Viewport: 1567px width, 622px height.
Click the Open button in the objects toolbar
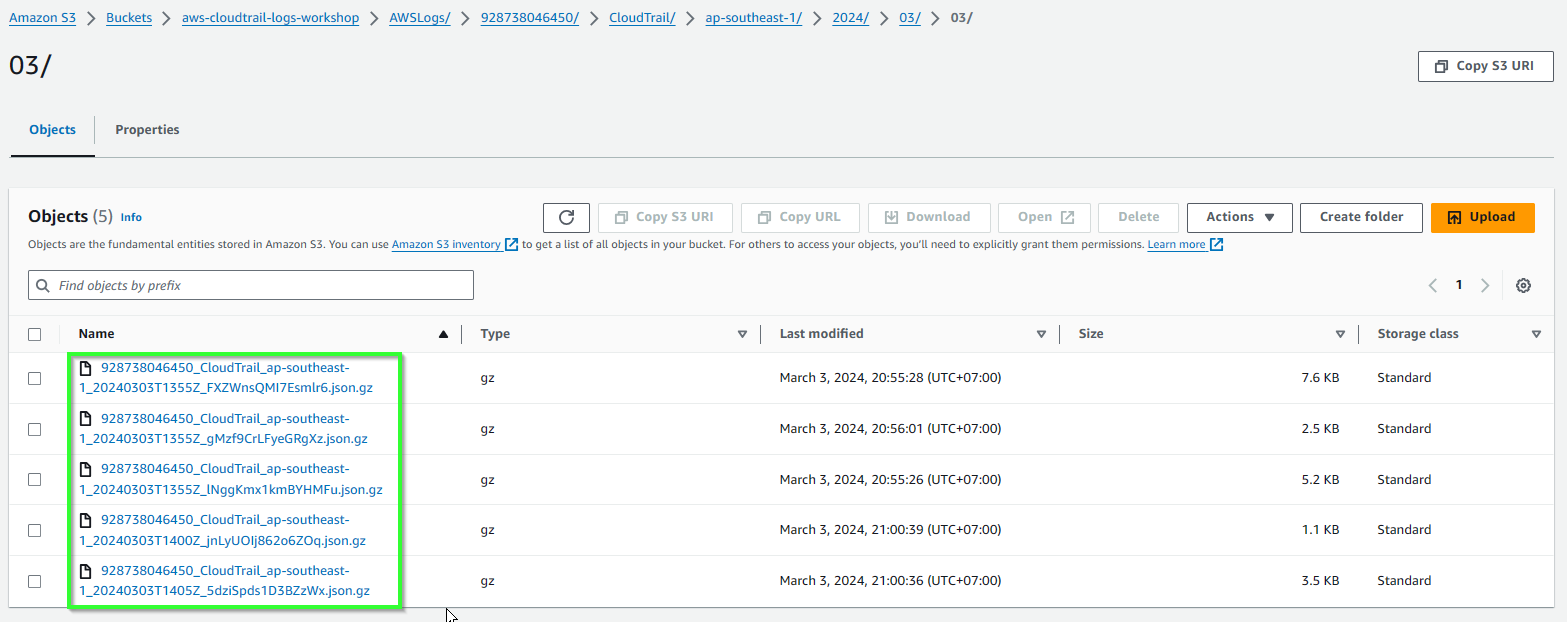click(x=1044, y=217)
